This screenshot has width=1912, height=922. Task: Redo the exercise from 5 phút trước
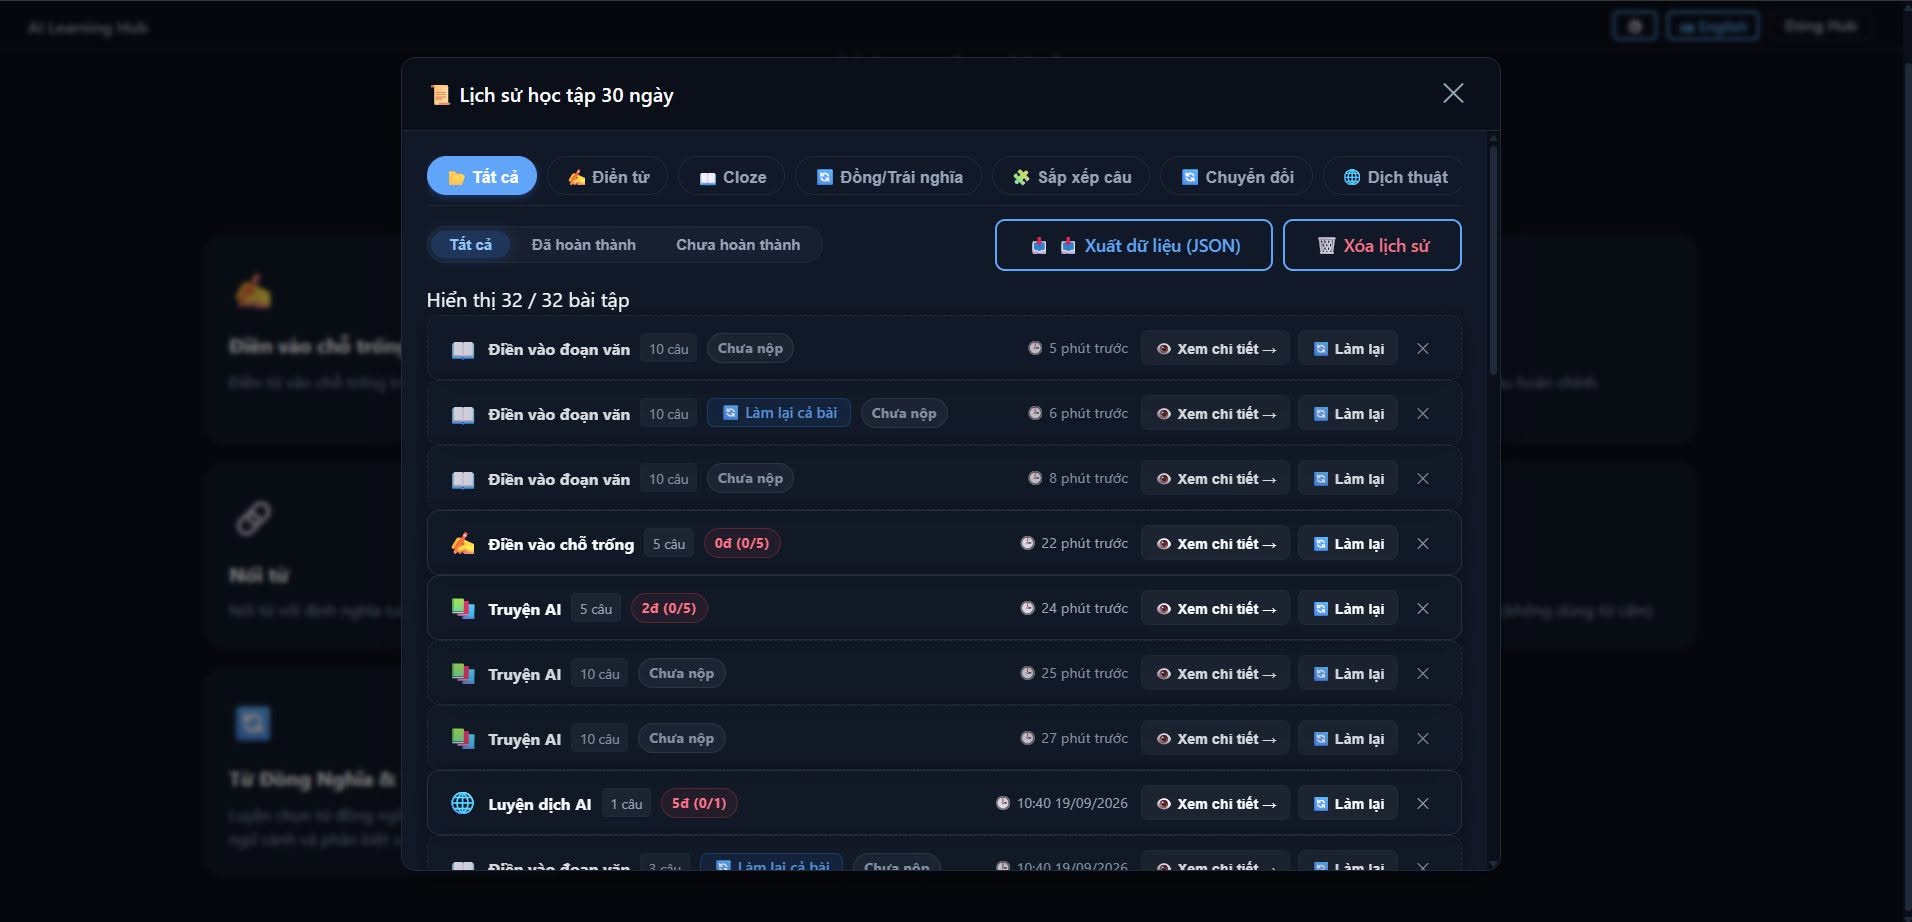coord(1348,348)
